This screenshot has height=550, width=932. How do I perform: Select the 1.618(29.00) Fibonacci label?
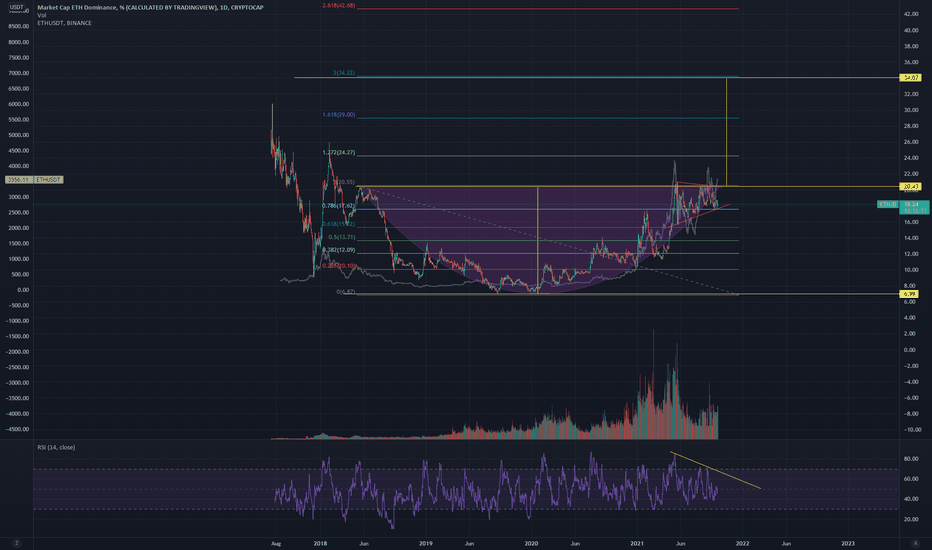[x=339, y=115]
